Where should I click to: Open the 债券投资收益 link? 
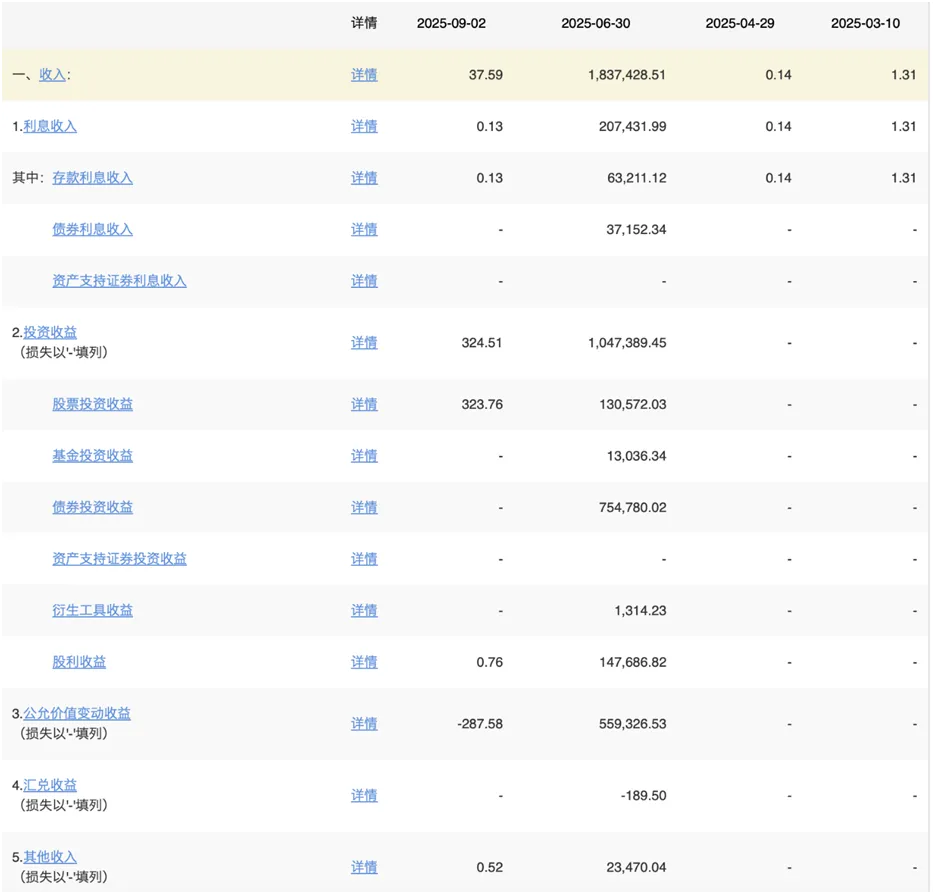tap(92, 508)
